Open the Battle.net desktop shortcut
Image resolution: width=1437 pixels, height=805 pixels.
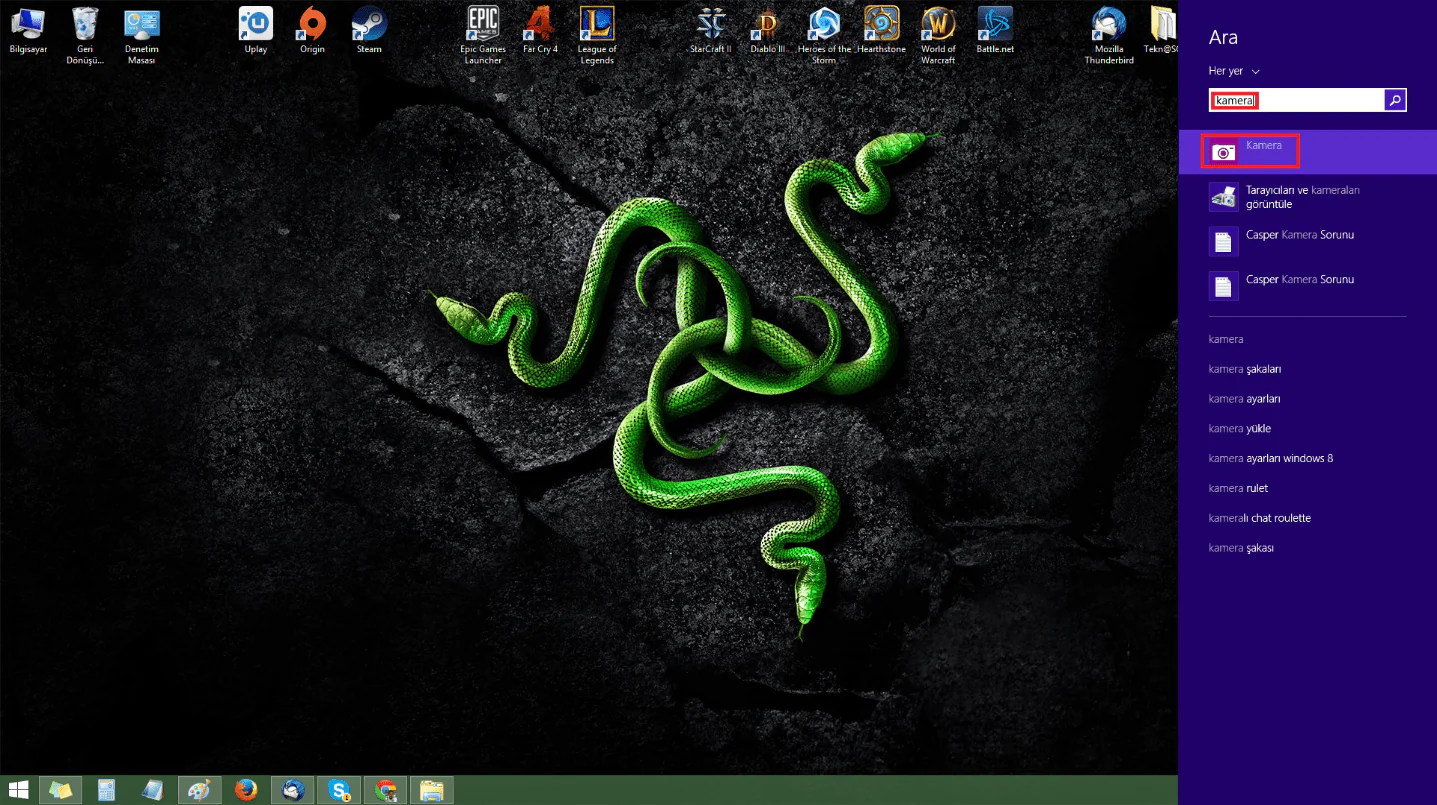[994, 30]
